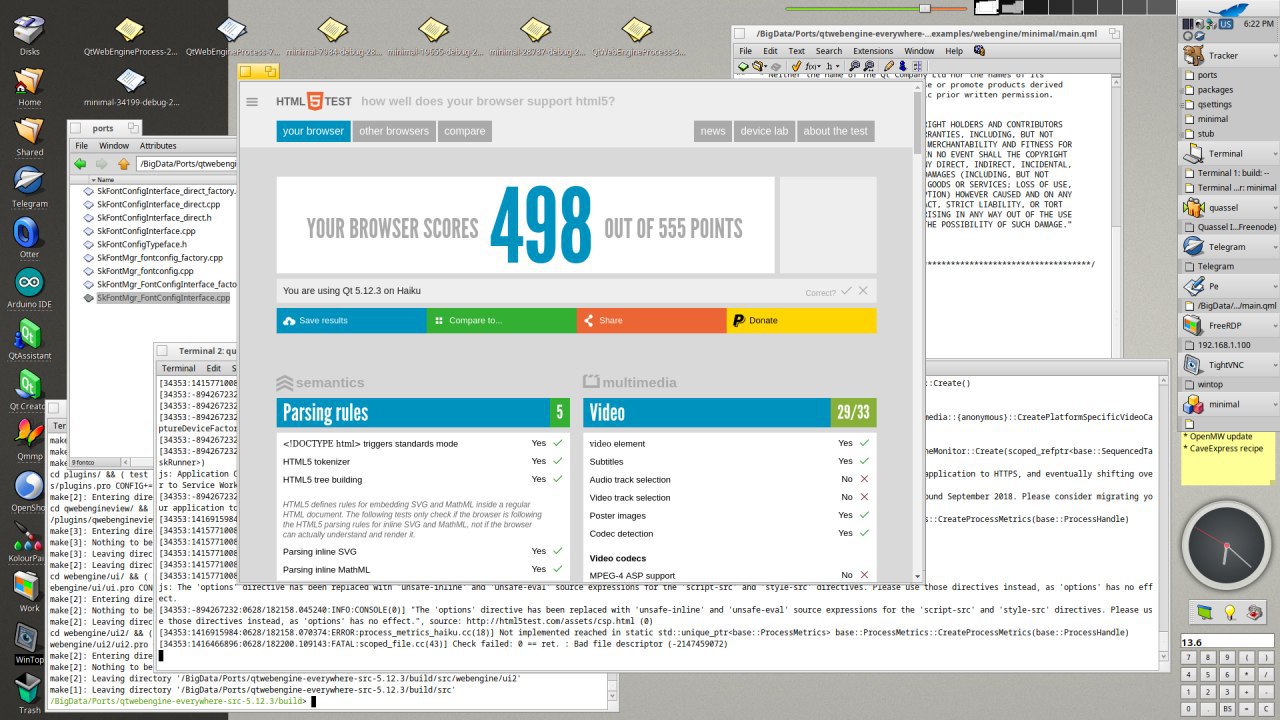Click the Donate button

(801, 320)
